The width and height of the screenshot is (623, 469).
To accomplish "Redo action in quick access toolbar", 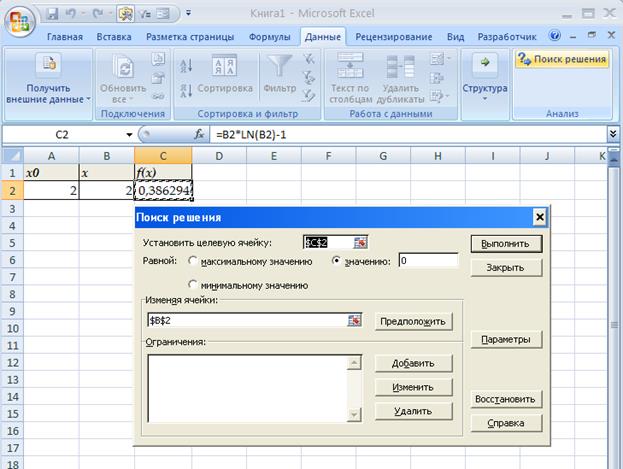I will (98, 14).
